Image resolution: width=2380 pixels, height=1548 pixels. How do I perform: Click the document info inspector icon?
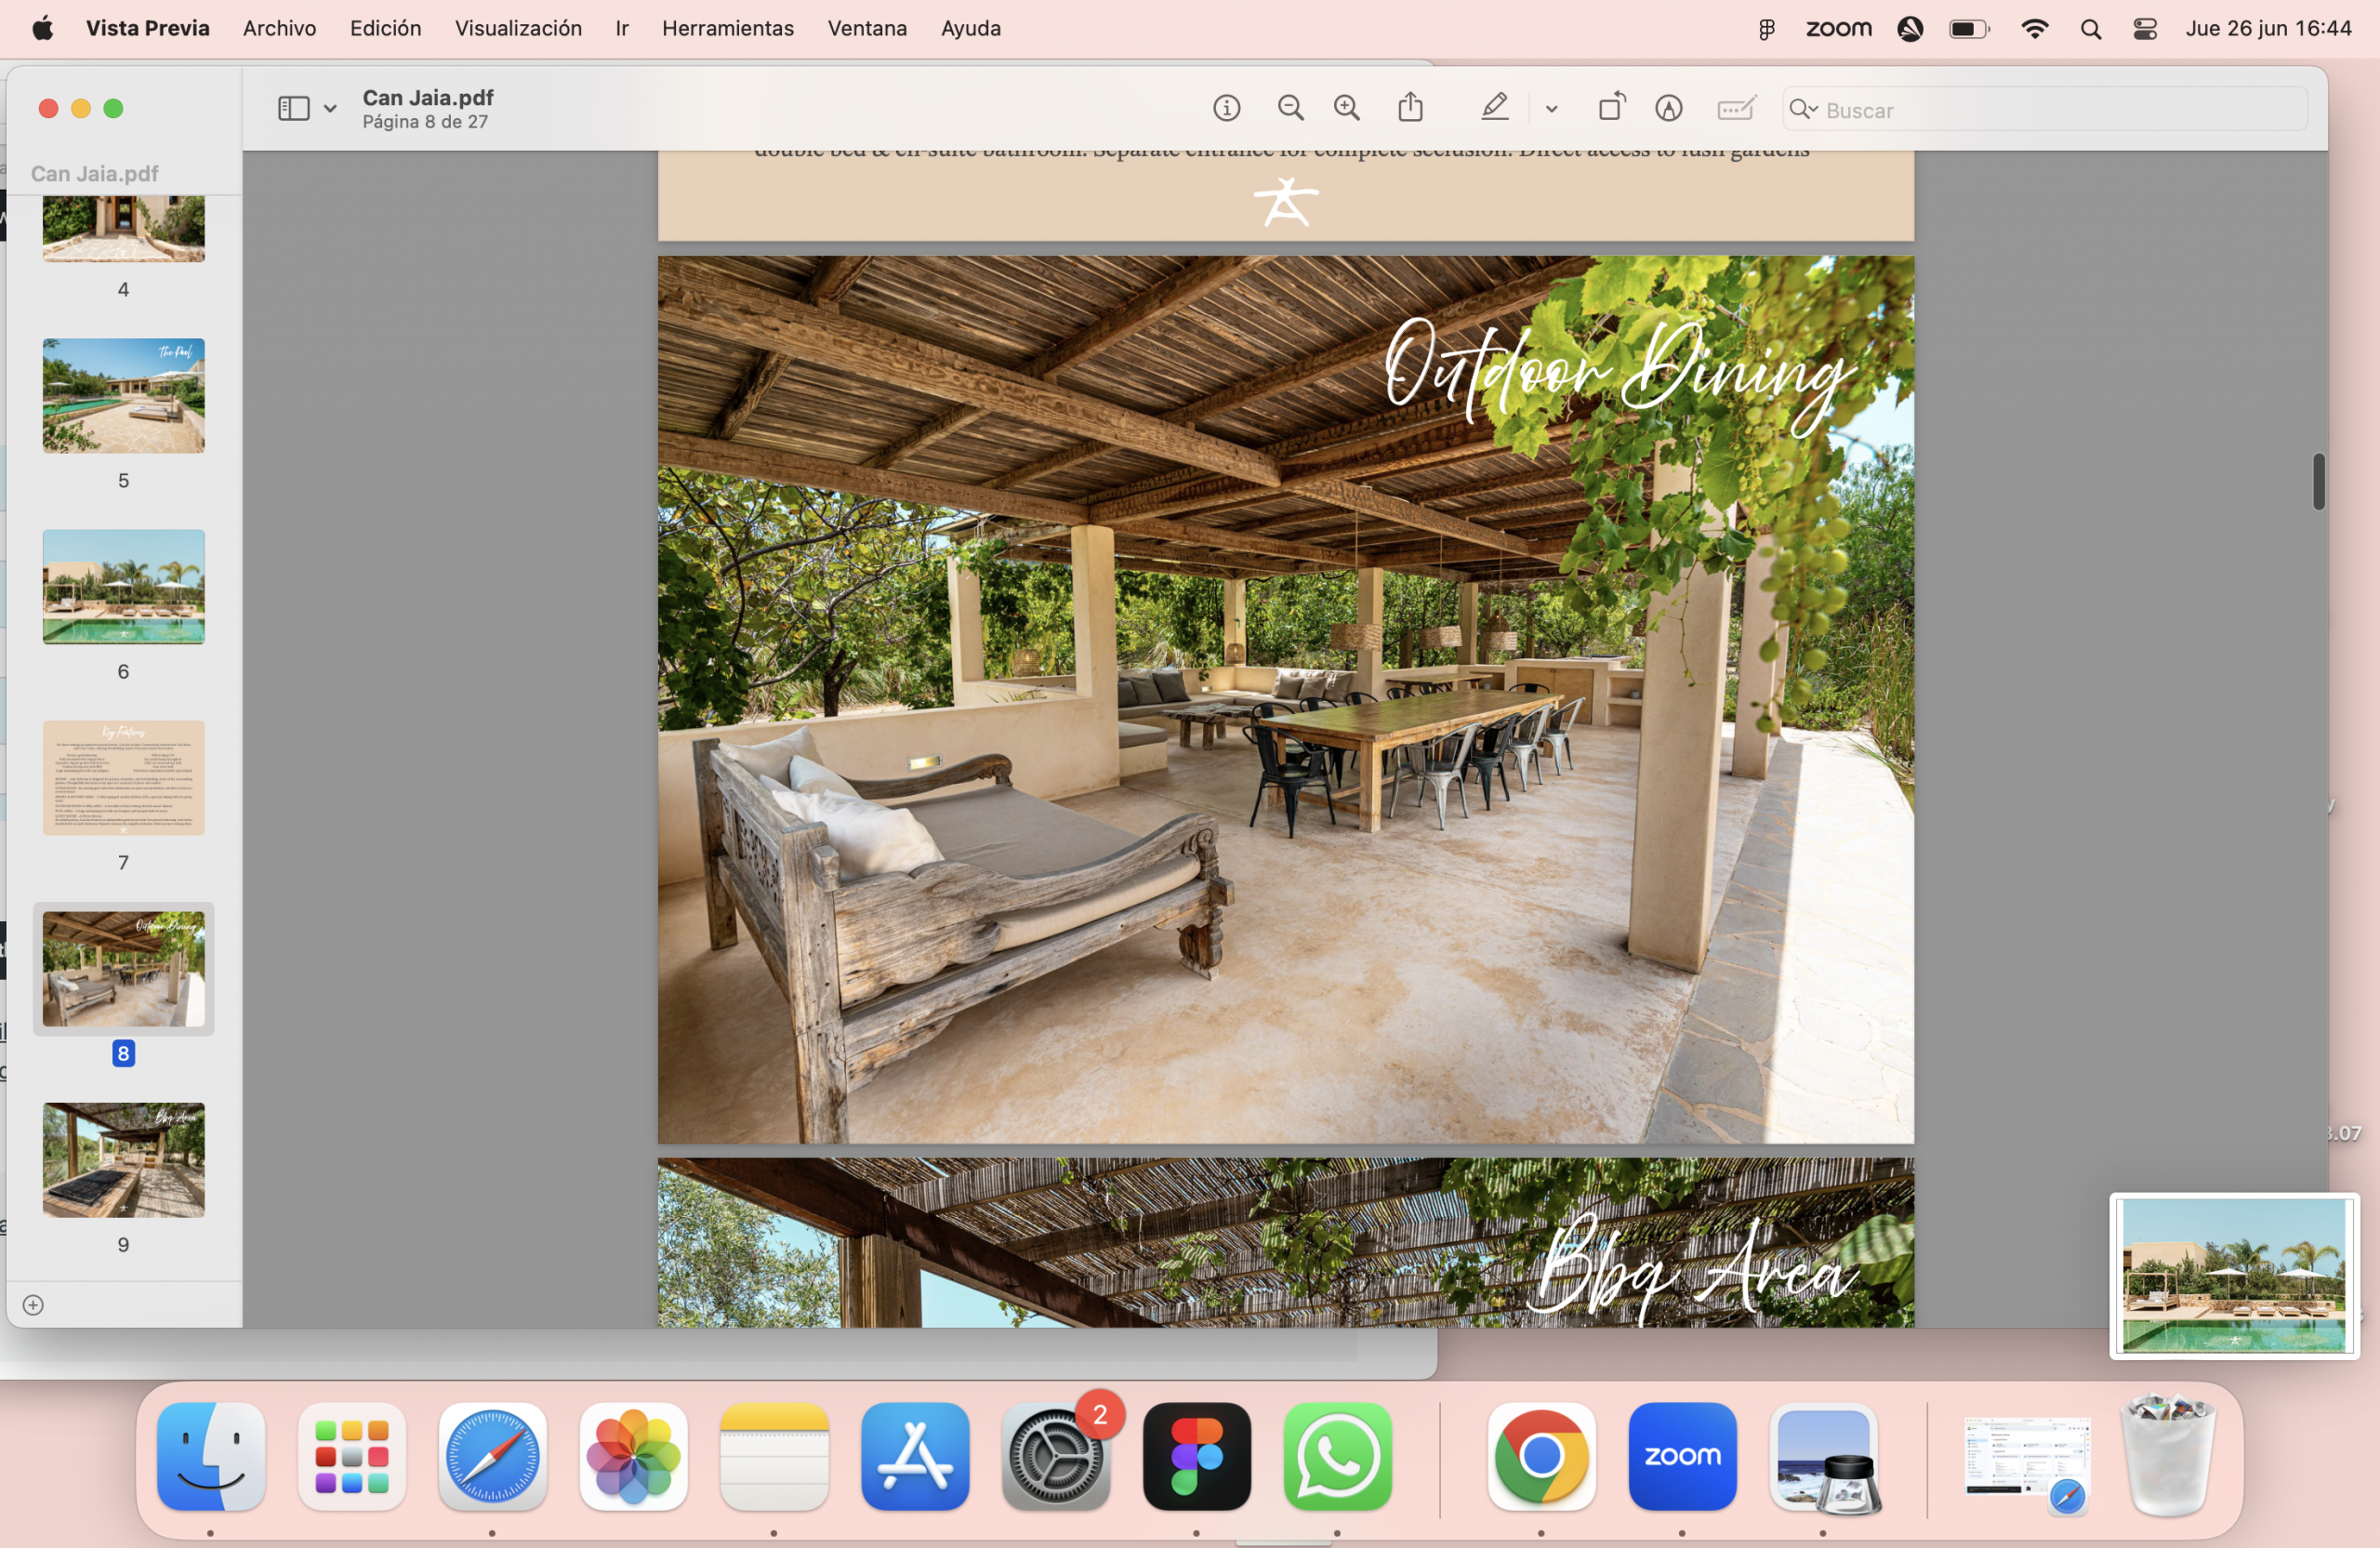pyautogui.click(x=1226, y=108)
